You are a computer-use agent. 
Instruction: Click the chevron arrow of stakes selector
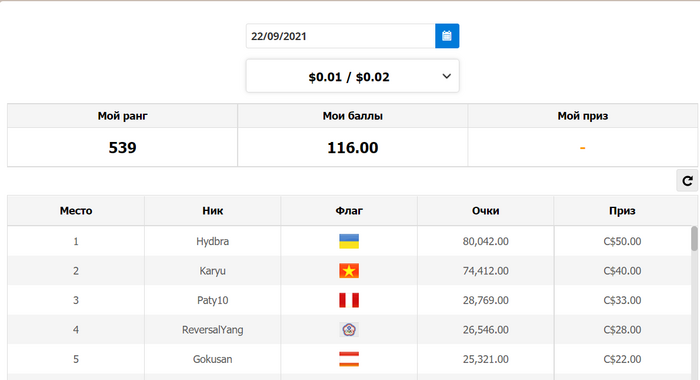click(446, 76)
